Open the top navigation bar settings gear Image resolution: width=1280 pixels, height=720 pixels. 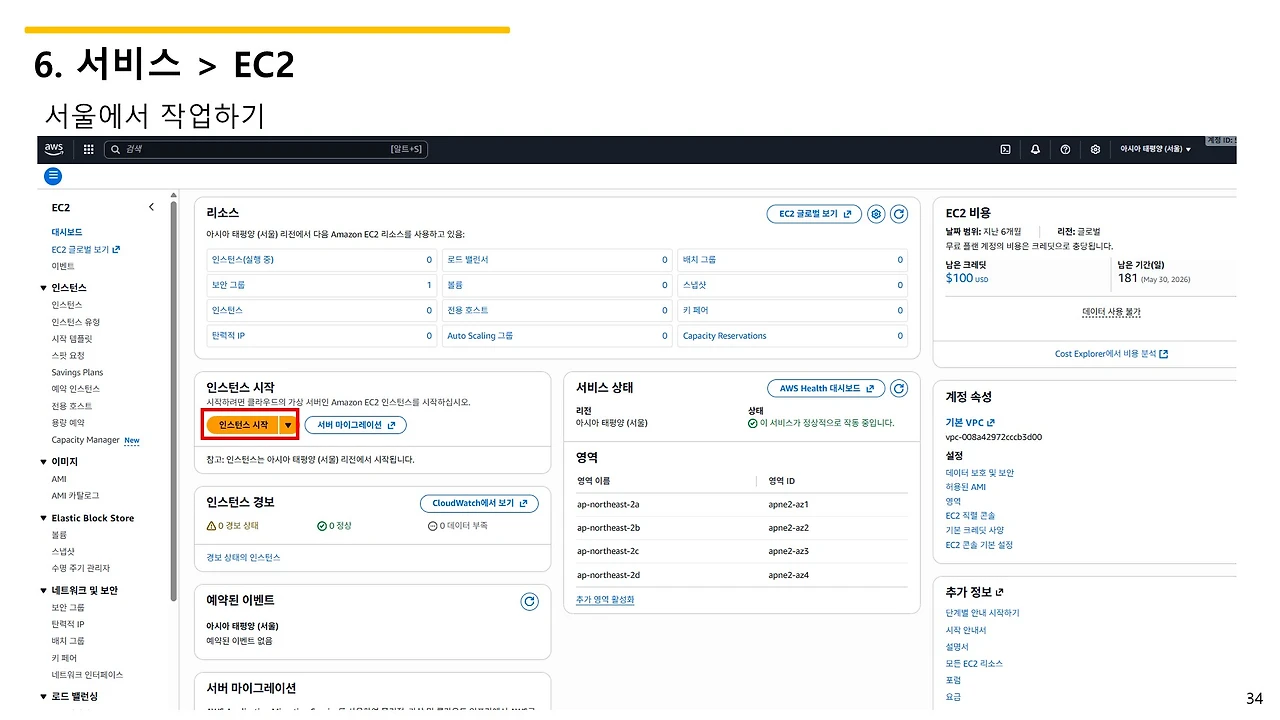tap(1095, 149)
